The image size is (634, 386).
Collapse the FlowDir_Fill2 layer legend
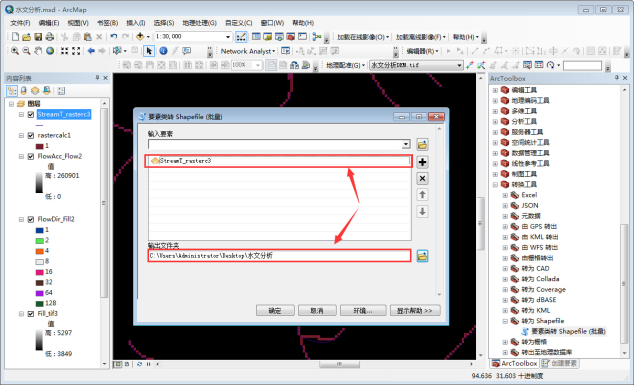[x=21, y=219]
